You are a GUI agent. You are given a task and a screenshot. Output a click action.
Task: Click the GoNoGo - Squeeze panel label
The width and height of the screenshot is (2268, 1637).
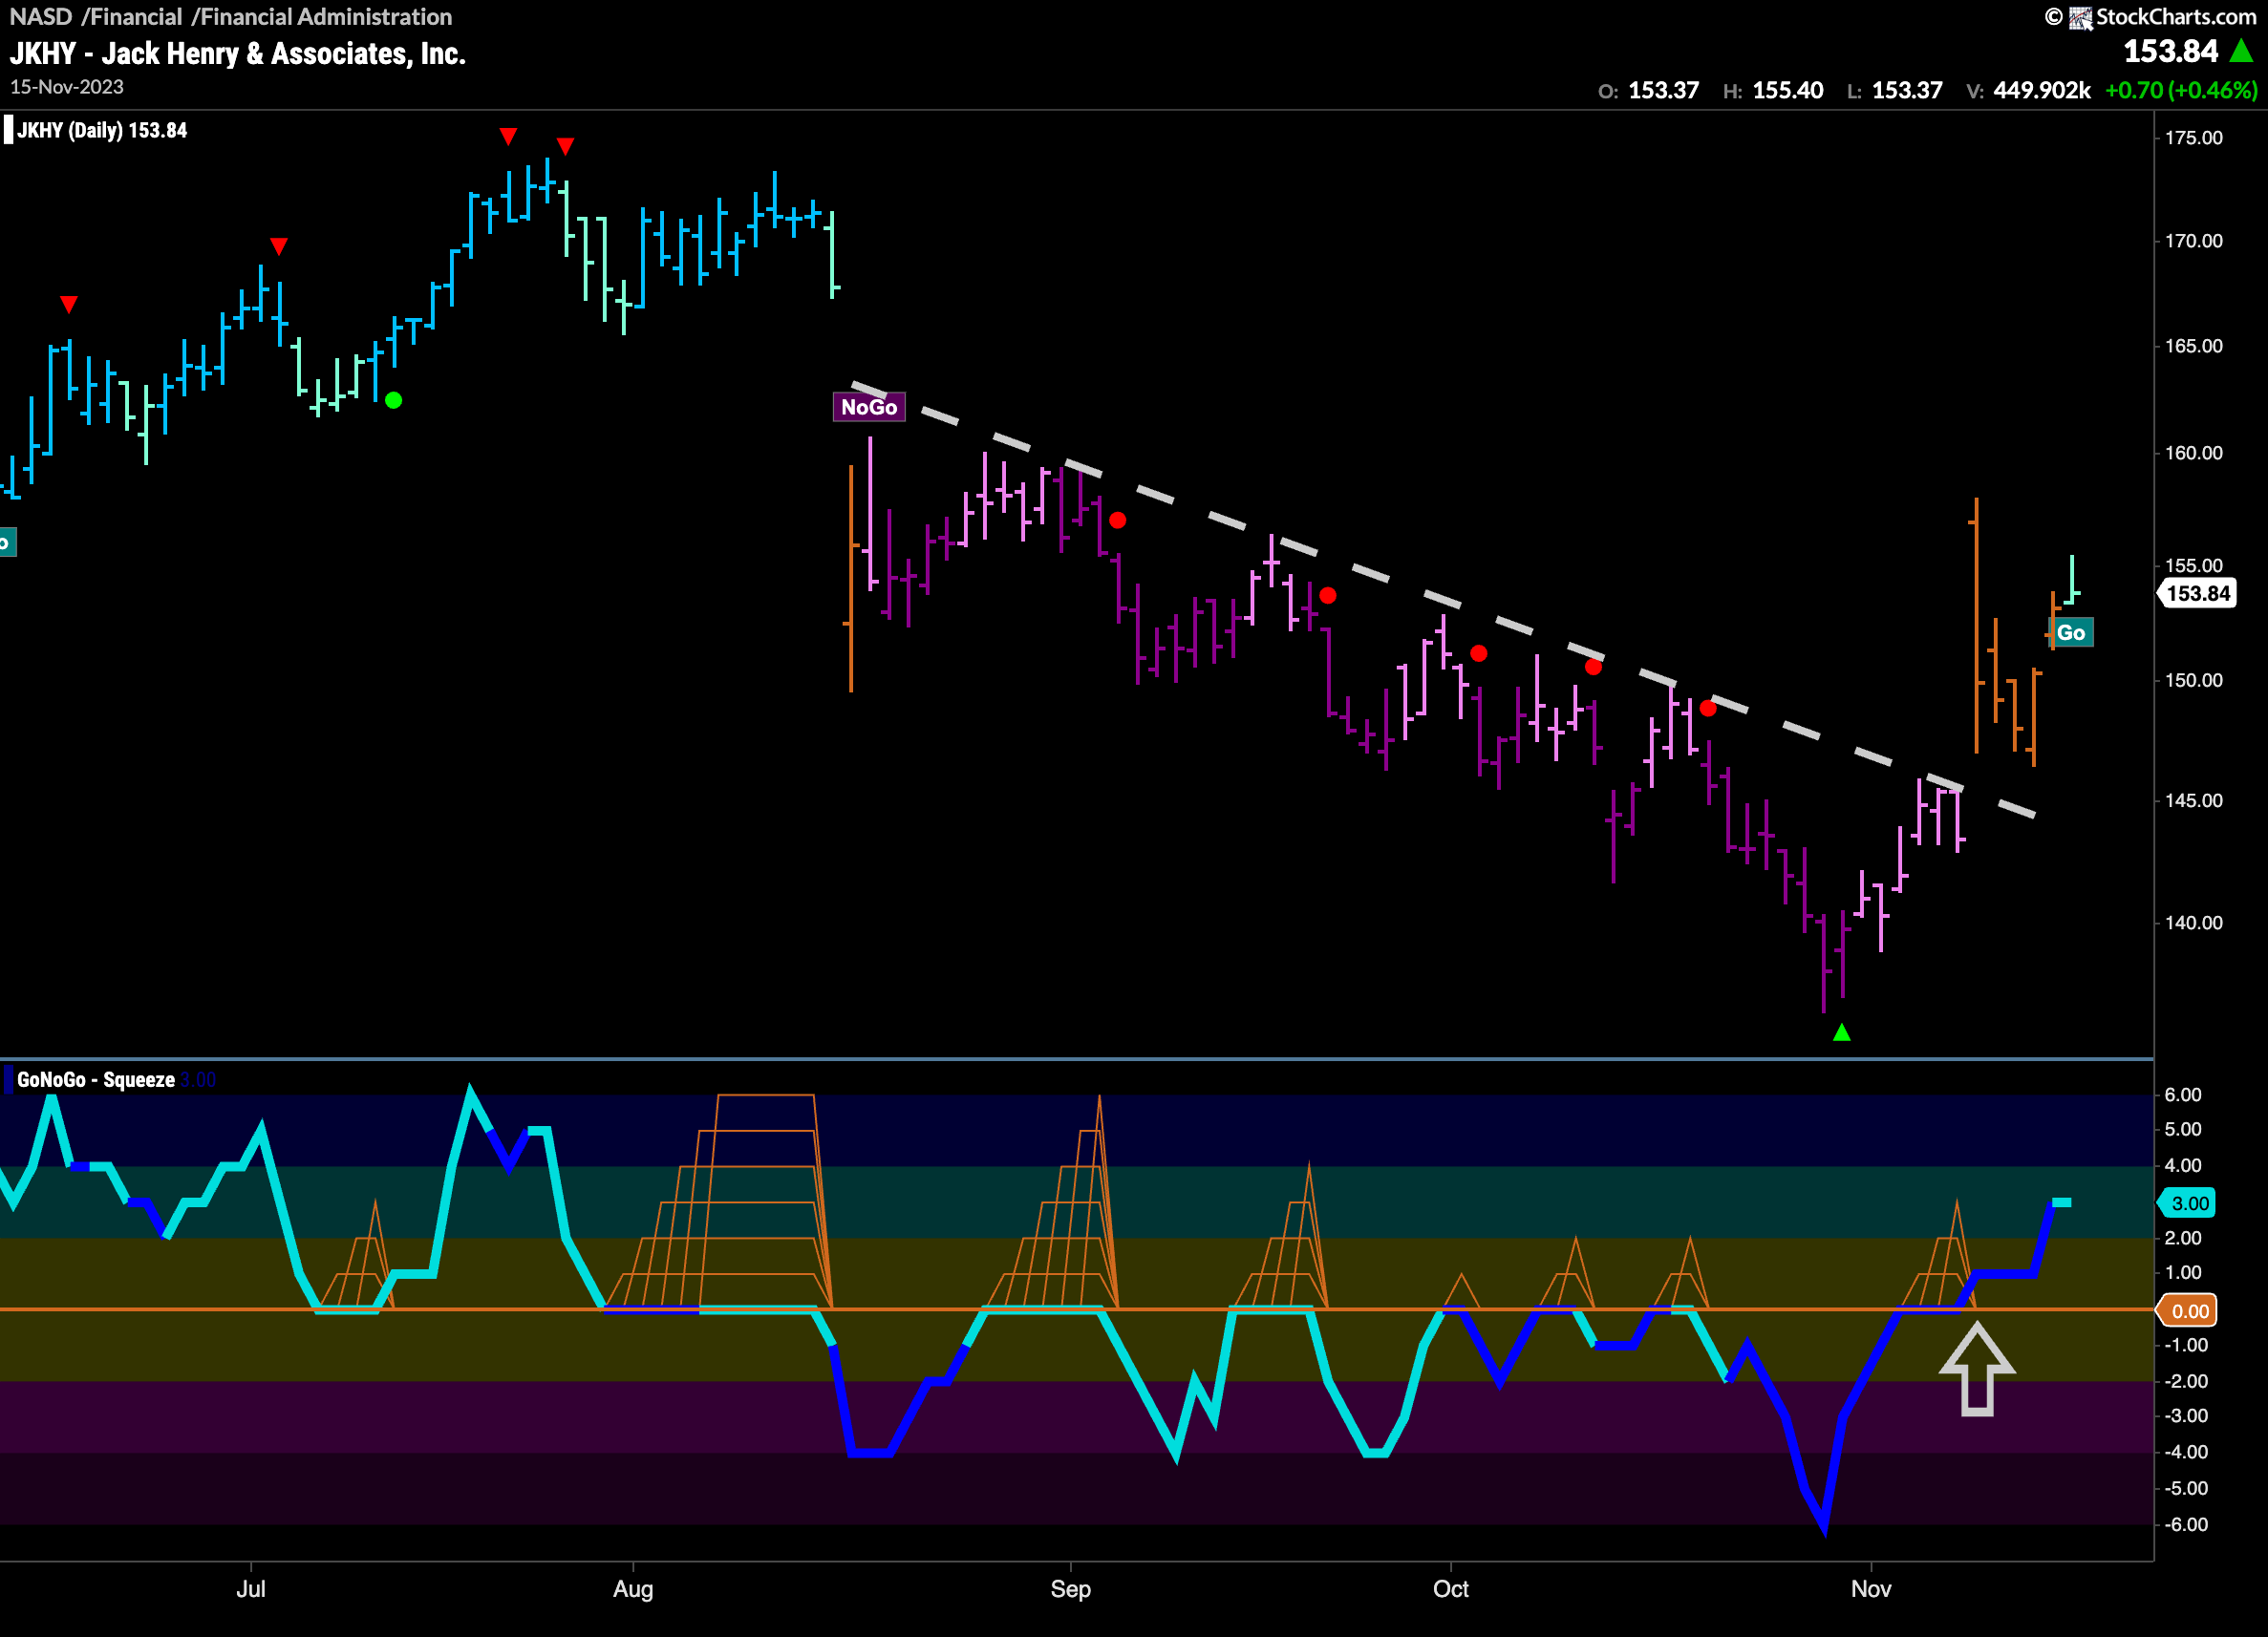[96, 1080]
